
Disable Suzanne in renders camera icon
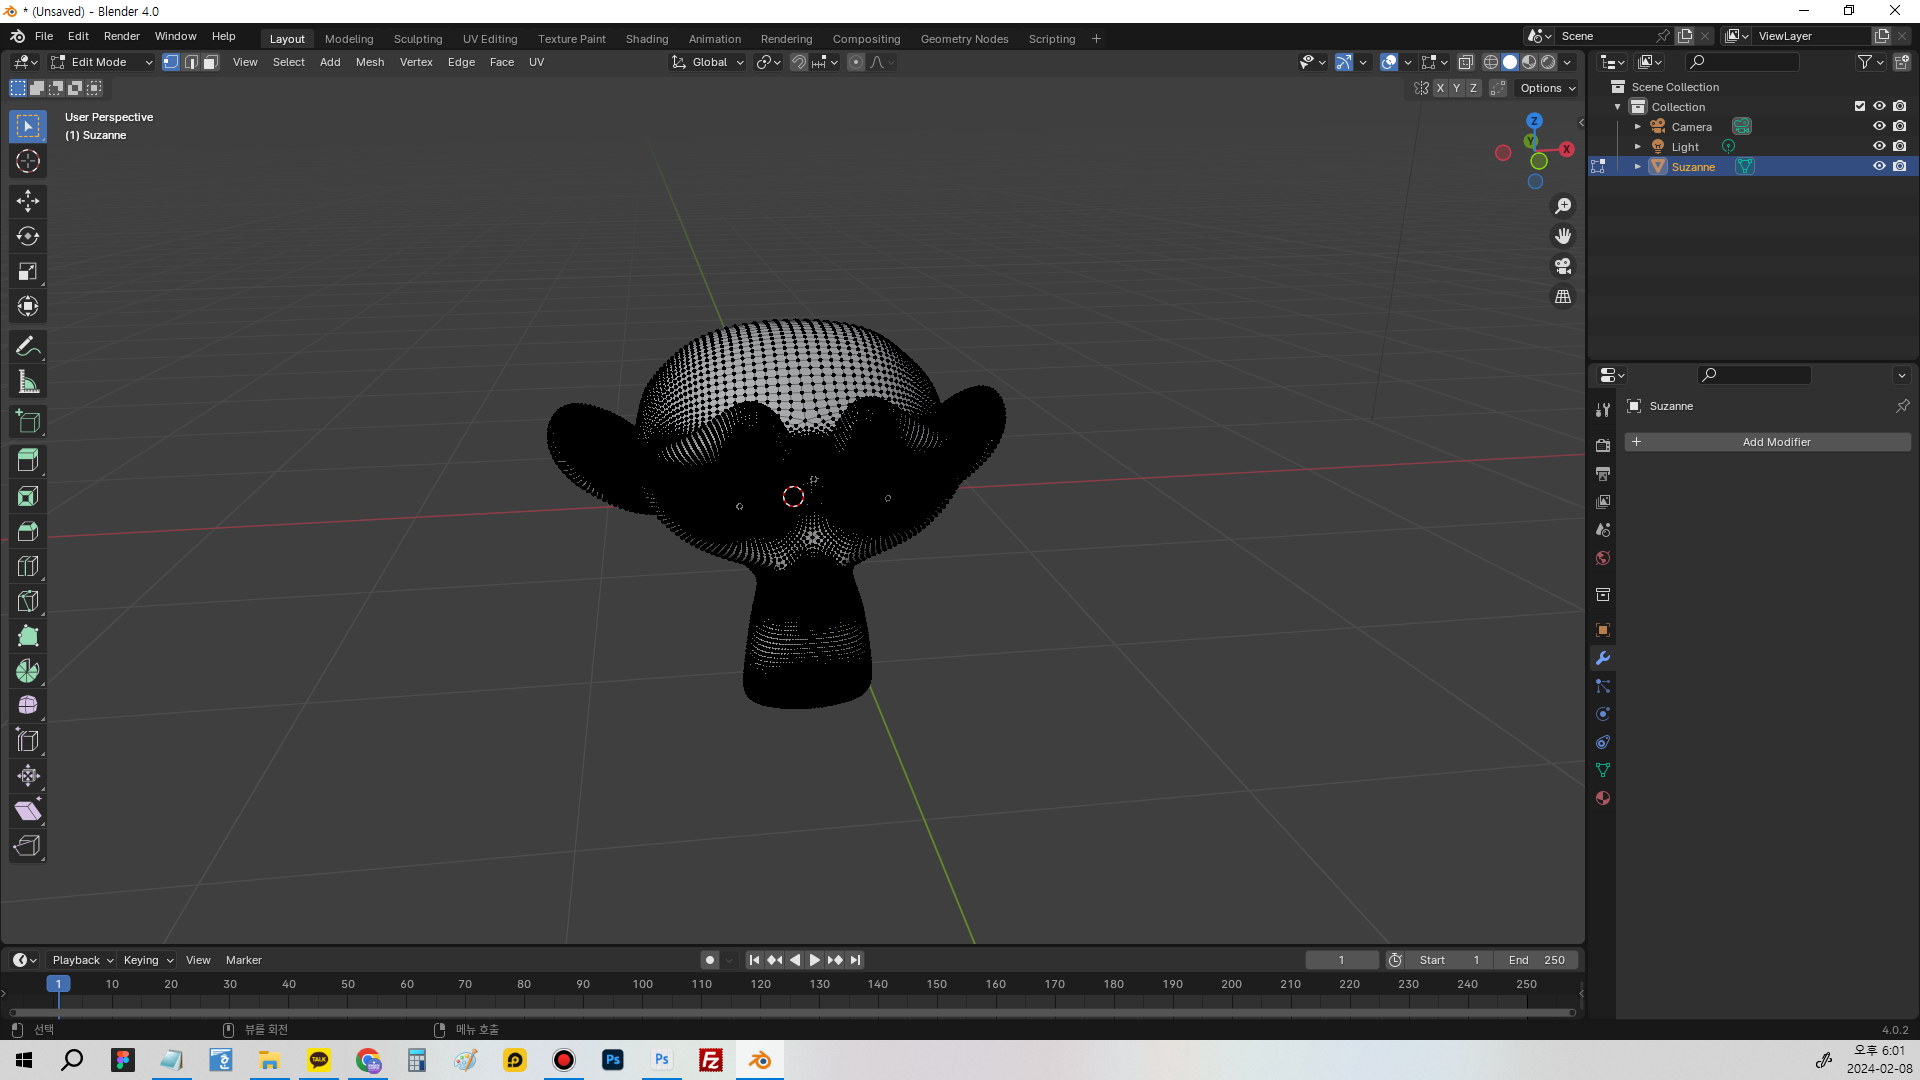[x=1899, y=166]
